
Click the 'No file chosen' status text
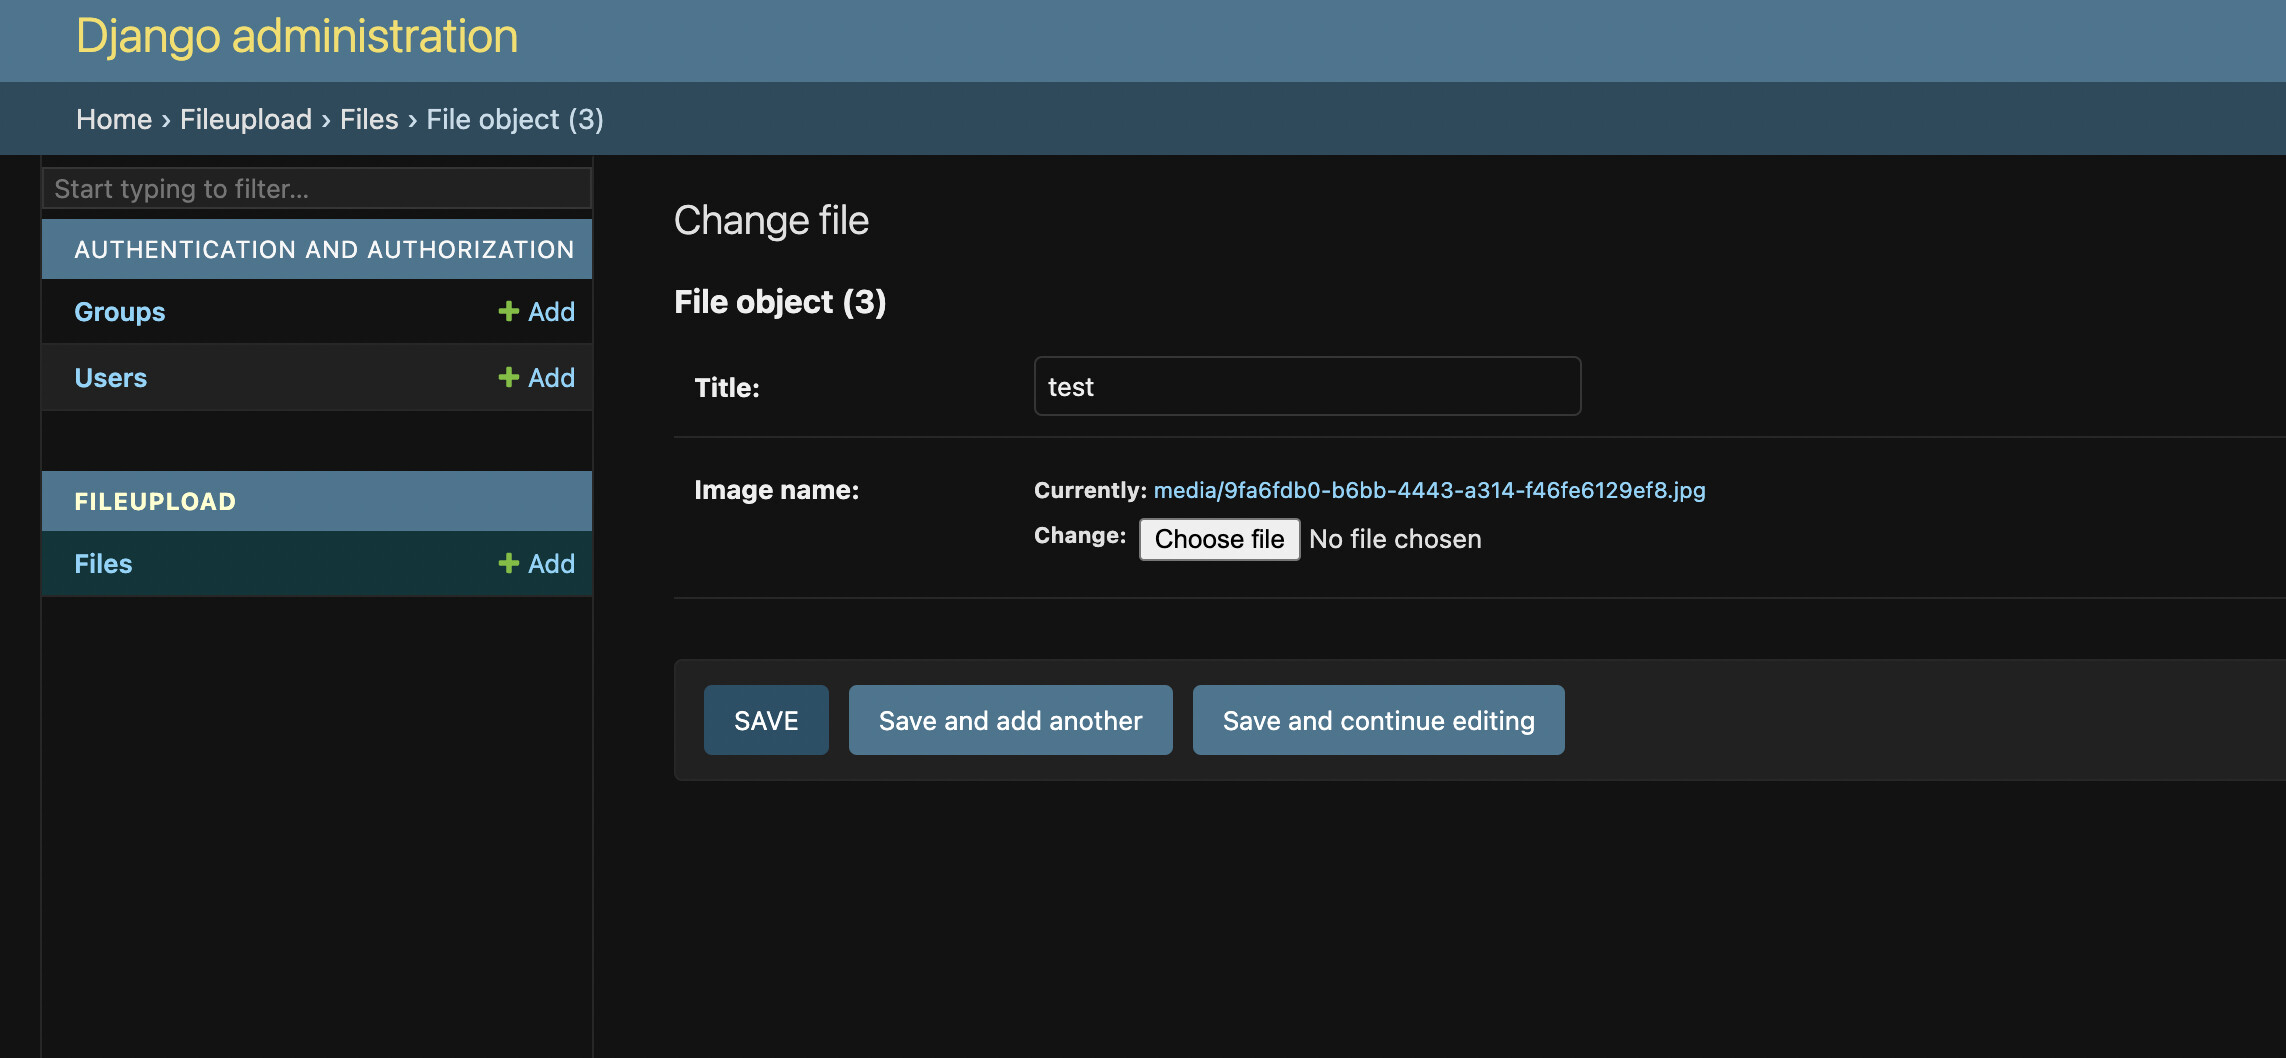(x=1395, y=539)
